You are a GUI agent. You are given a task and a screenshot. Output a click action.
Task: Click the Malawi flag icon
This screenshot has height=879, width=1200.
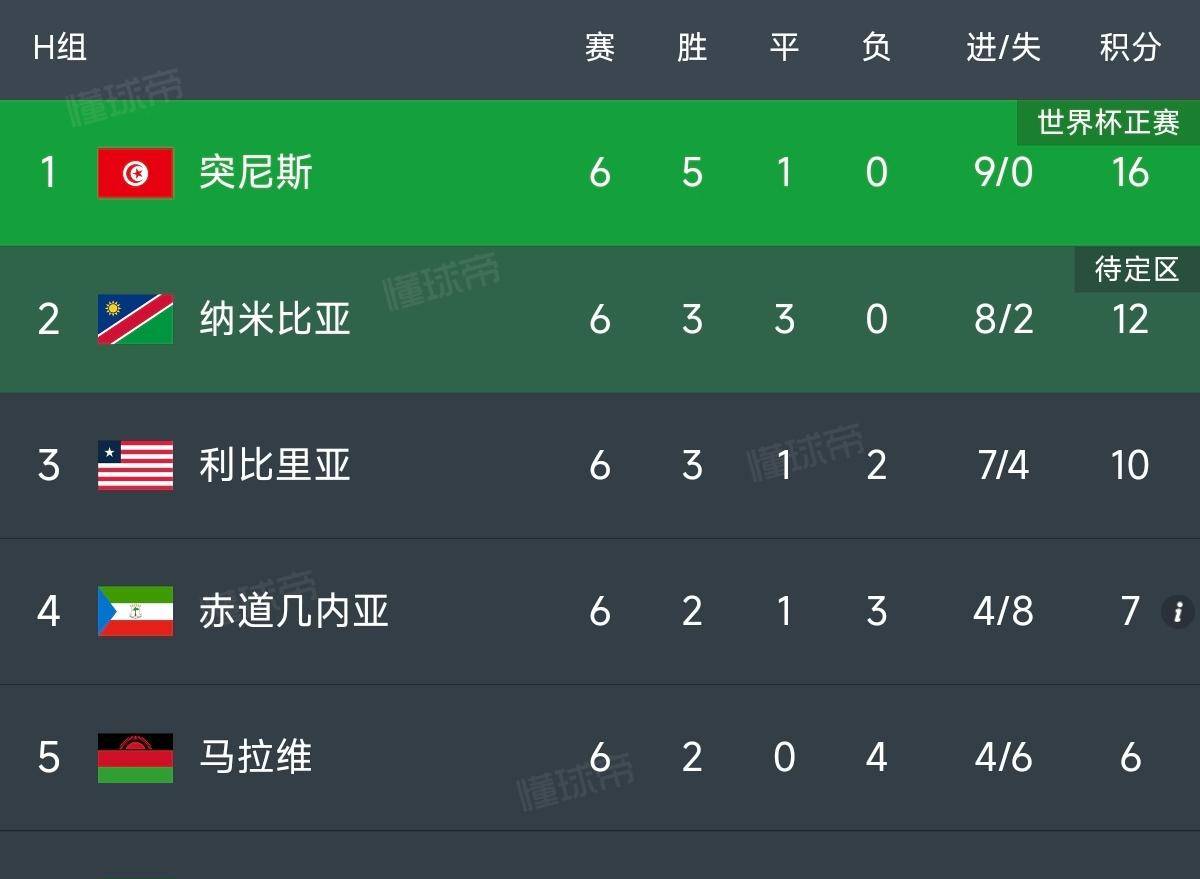(x=135, y=758)
